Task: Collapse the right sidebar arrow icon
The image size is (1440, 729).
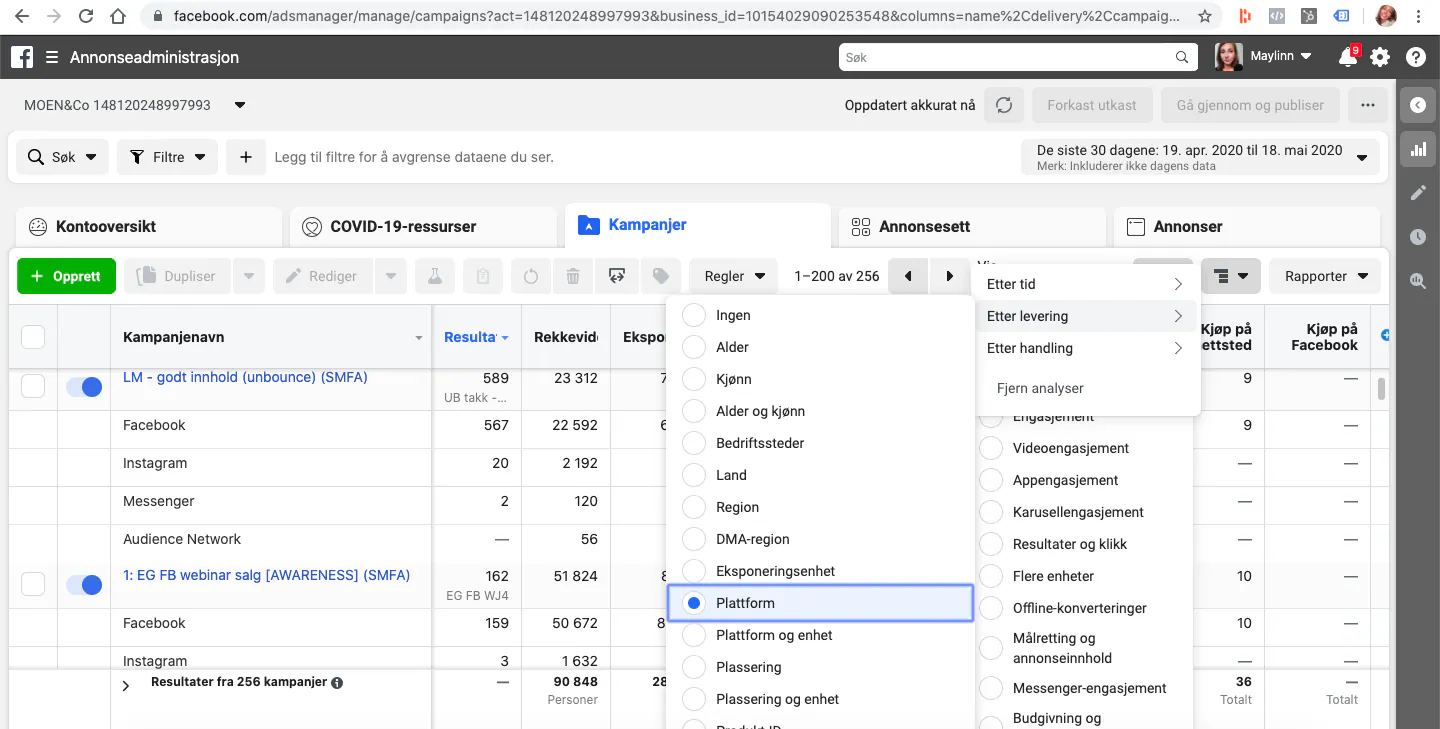Action: pos(1418,105)
